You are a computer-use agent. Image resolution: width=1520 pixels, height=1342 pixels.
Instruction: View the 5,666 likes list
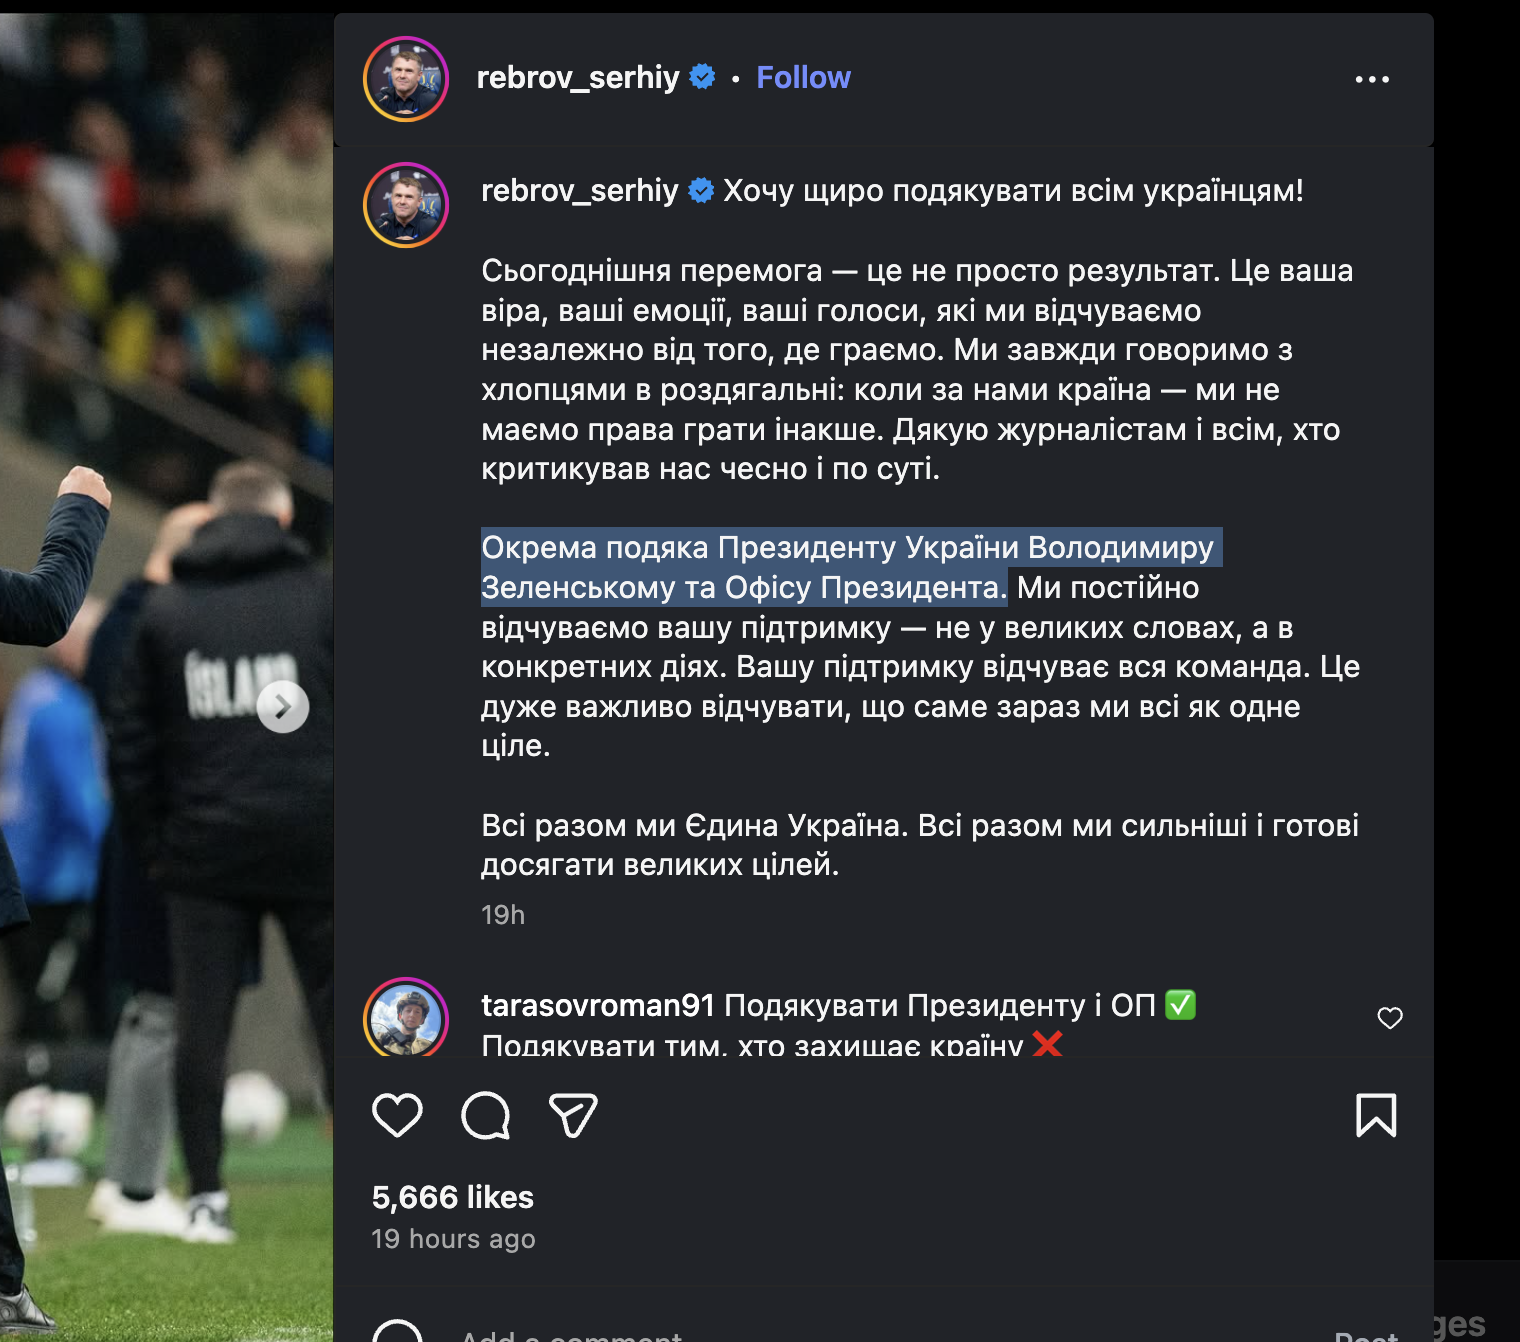pyautogui.click(x=452, y=1197)
